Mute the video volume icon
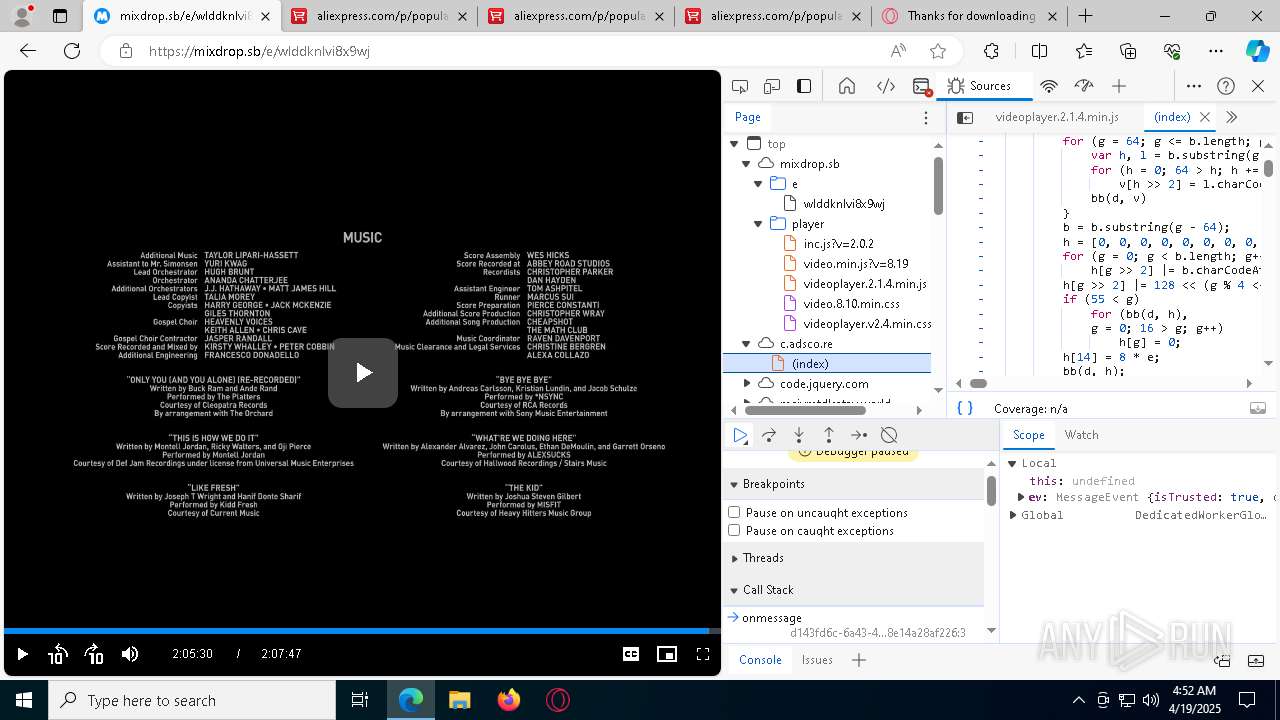This screenshot has width=1280, height=720. tap(130, 654)
